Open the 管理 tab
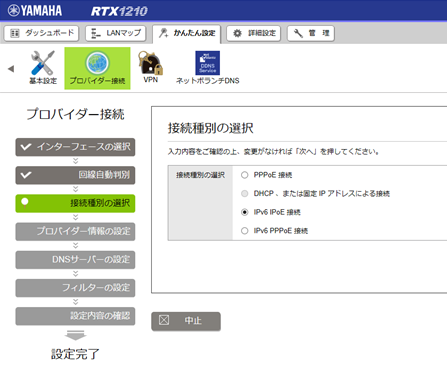 [x=311, y=33]
